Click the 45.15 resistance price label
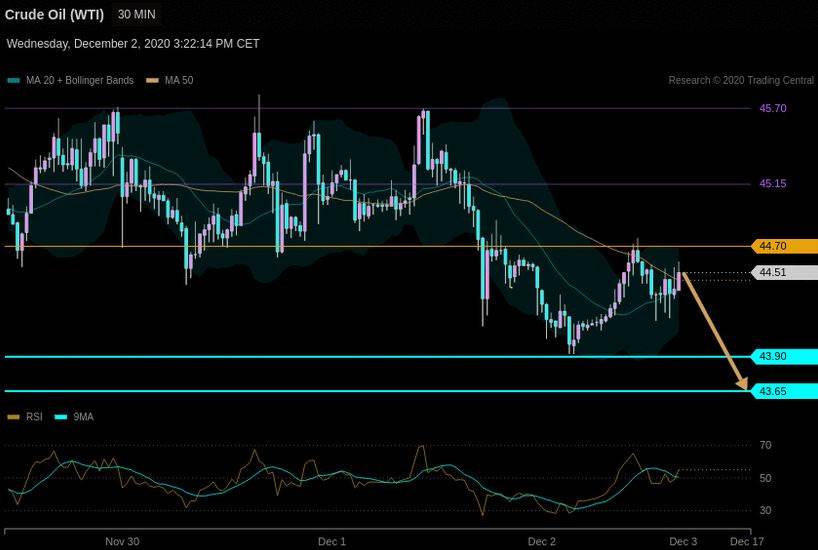 (773, 184)
